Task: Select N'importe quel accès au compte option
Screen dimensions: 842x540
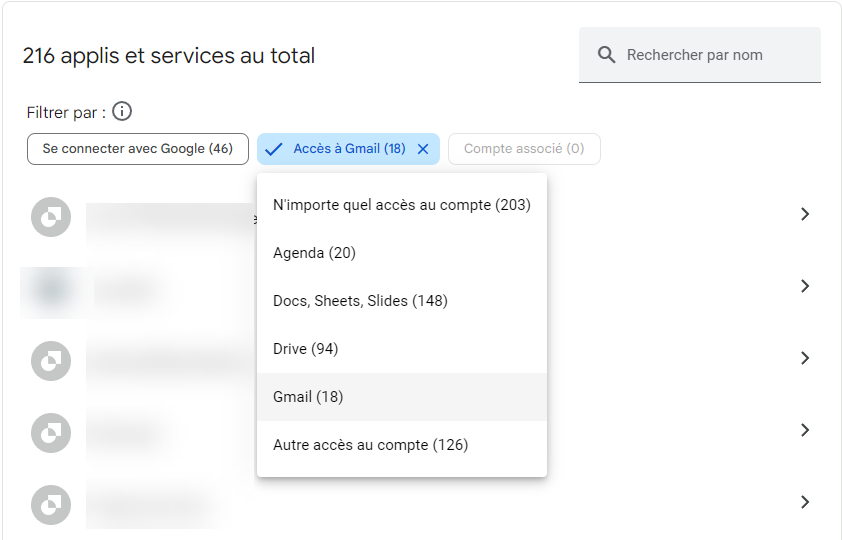Action: [x=401, y=205]
